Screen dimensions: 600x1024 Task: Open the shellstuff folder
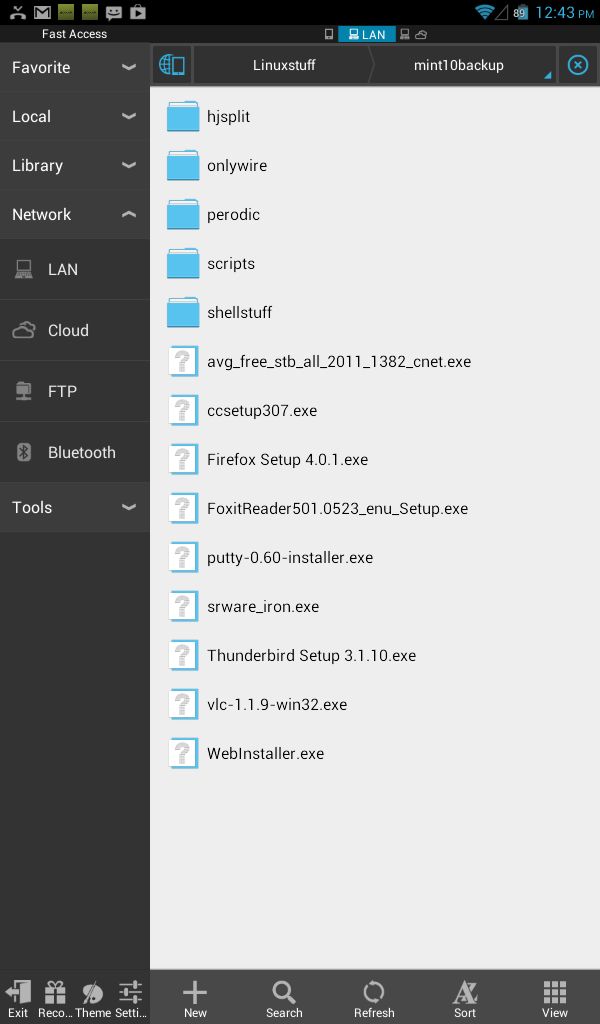[x=375, y=312]
